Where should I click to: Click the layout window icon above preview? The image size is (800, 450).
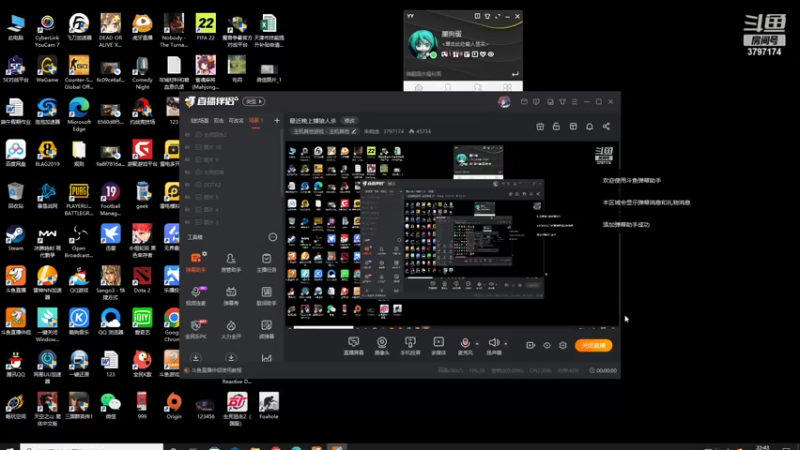(573, 127)
